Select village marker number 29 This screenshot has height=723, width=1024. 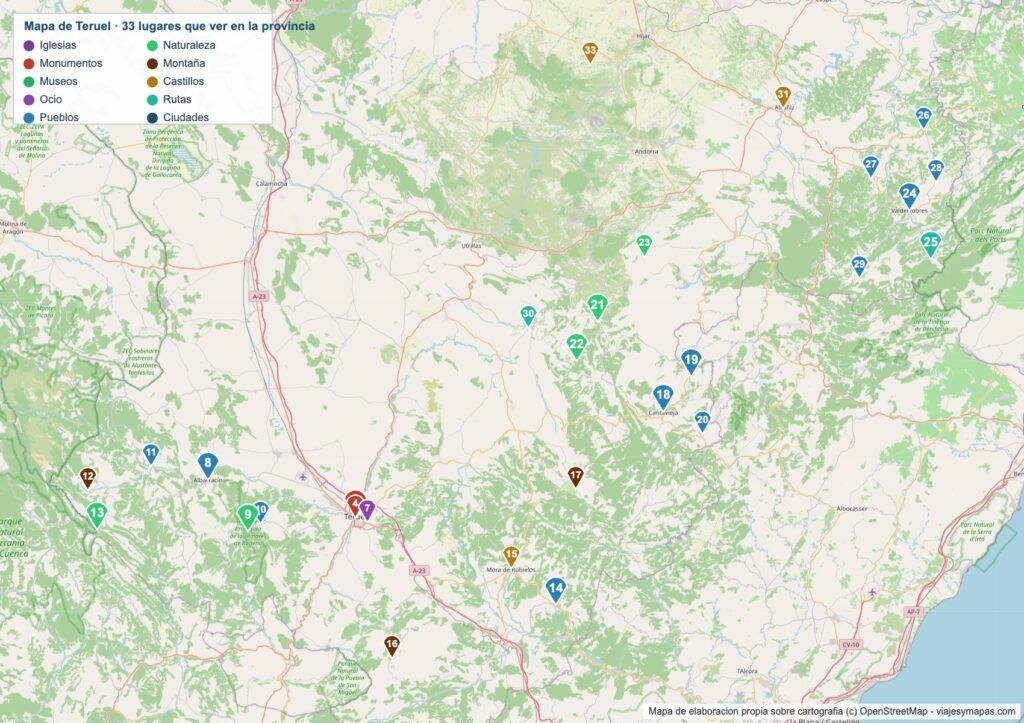pyautogui.click(x=859, y=266)
